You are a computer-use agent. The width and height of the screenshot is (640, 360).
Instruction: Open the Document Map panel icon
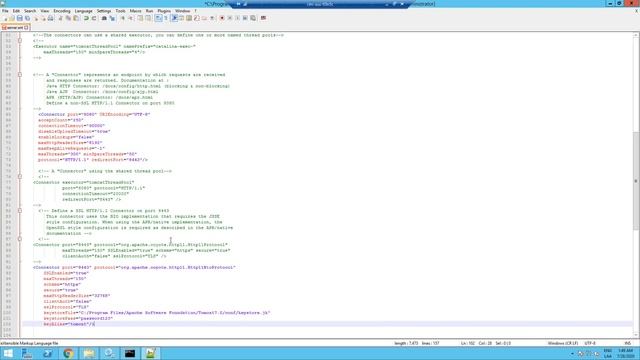(x=189, y=18)
